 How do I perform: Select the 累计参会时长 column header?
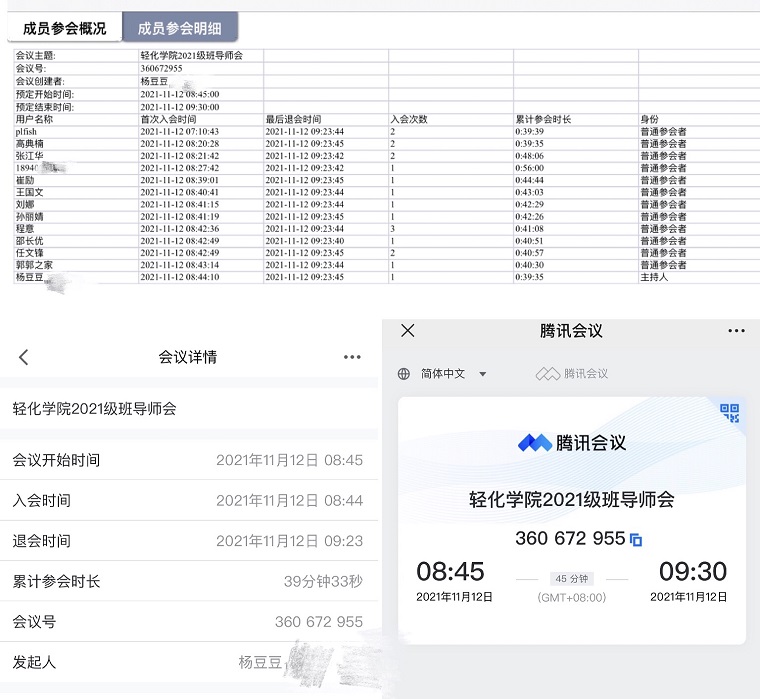point(543,119)
